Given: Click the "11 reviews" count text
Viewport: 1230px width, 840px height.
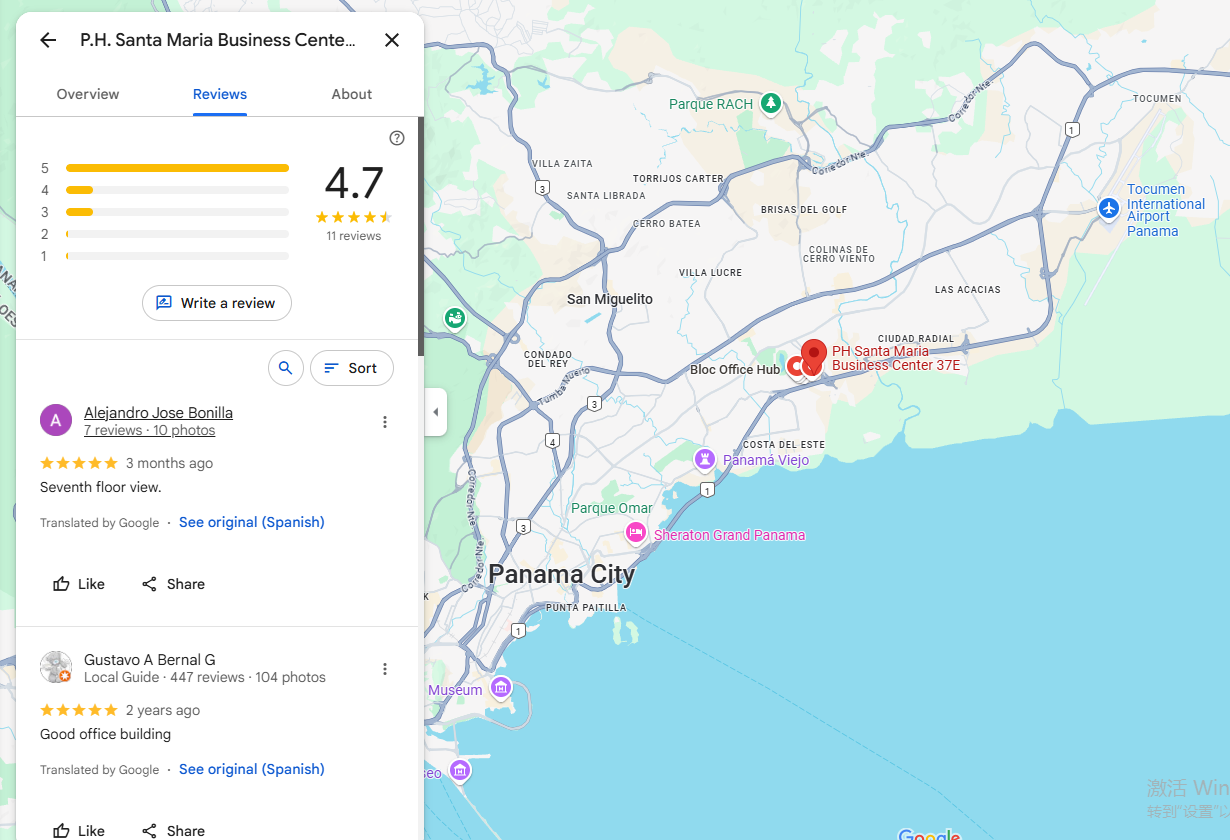Looking at the screenshot, I should tap(354, 236).
